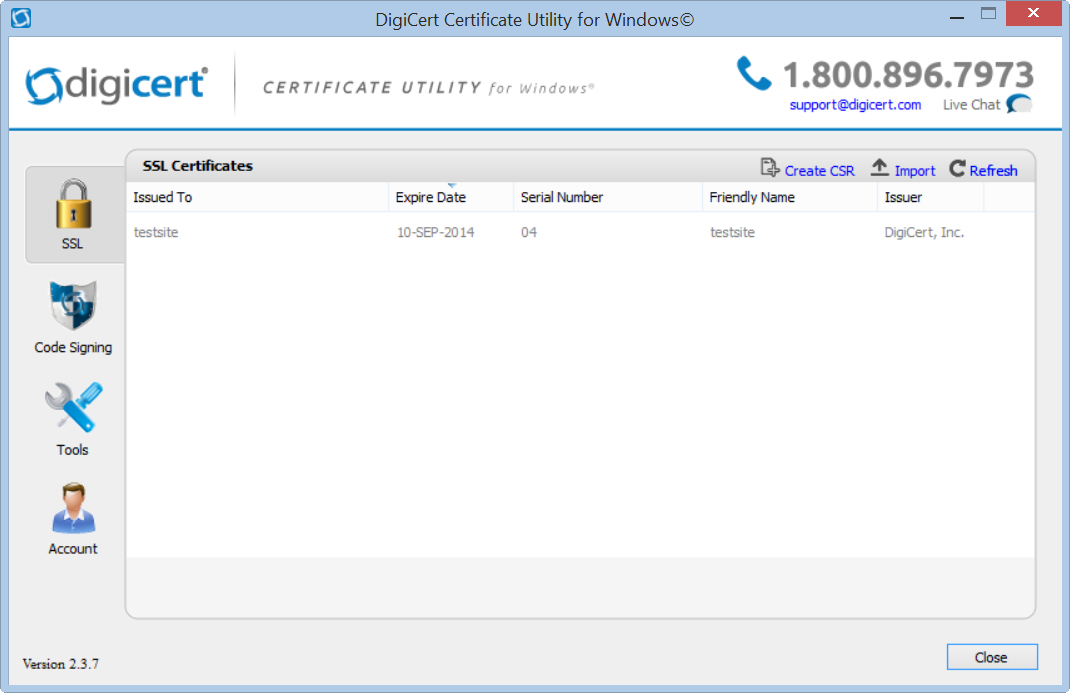
Task: Click the Close button at bottom
Action: click(992, 657)
